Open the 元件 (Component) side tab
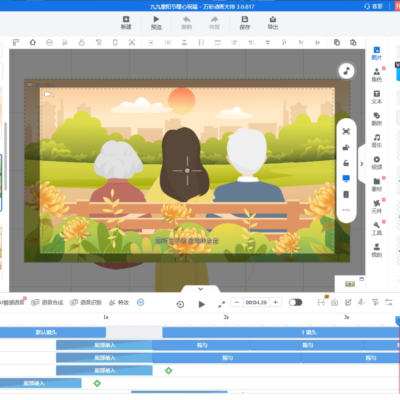Viewport: 400px width, 400px height. click(377, 207)
